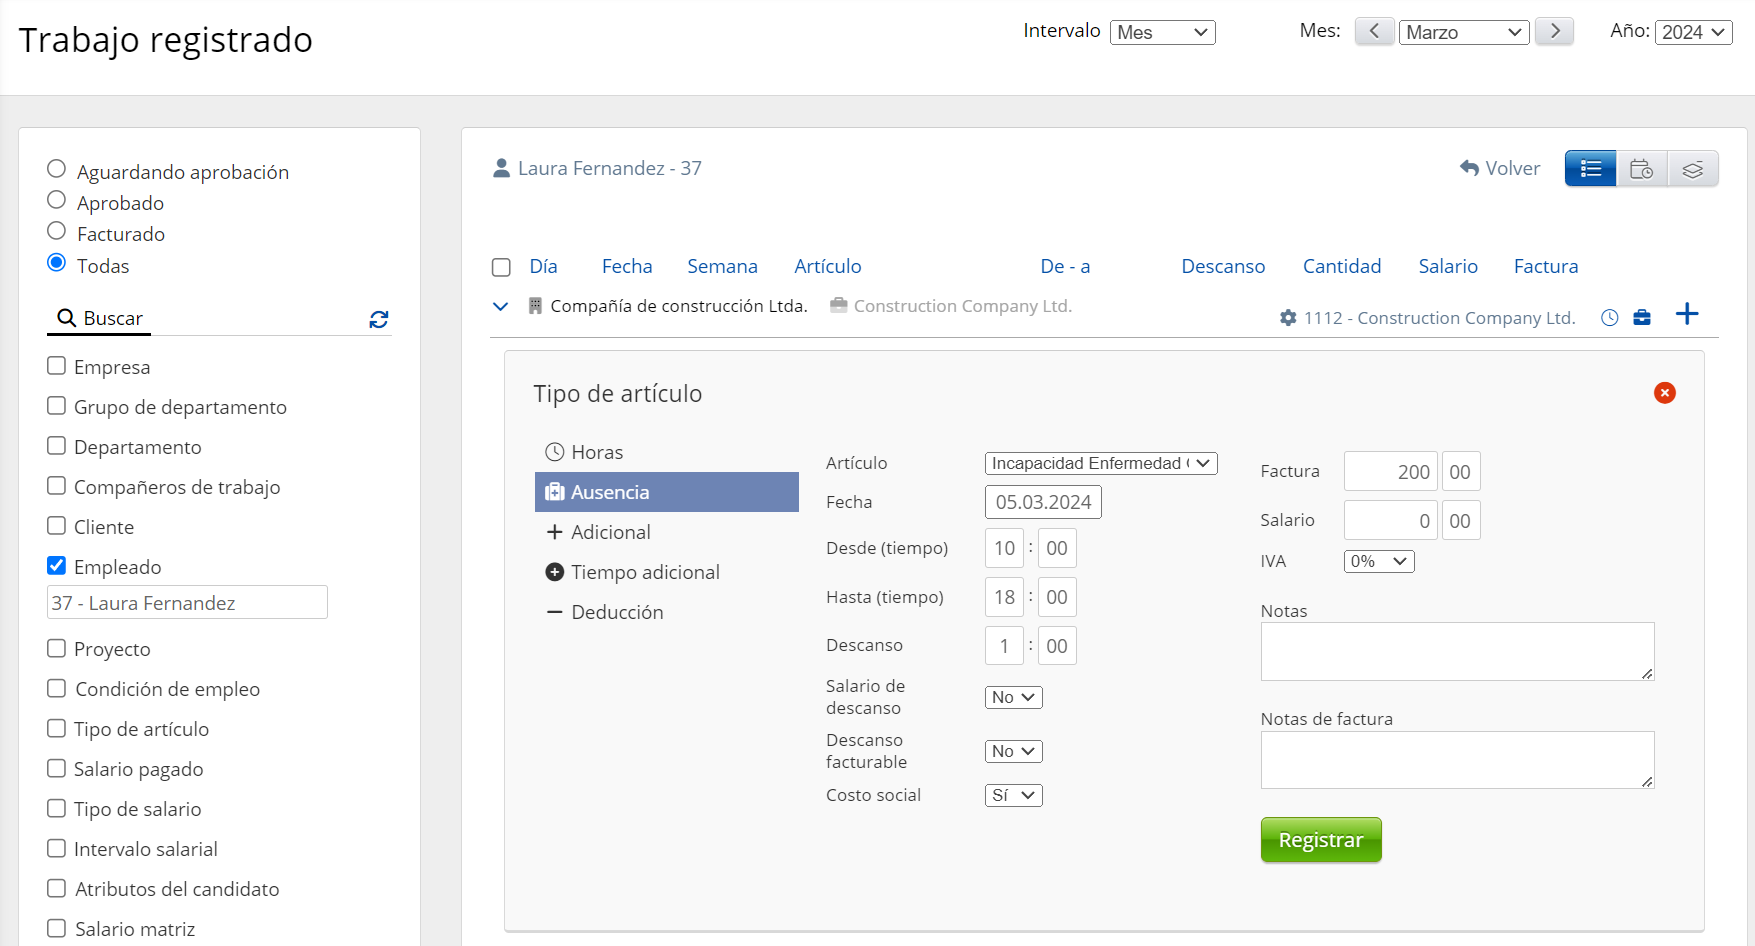Switch to the list view icon

(x=1590, y=169)
